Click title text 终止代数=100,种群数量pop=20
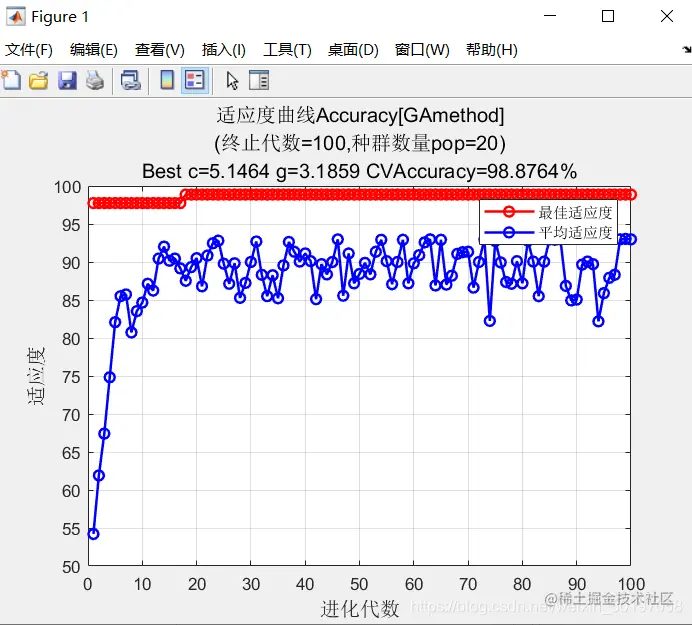Screen dimensions: 692x625 click(x=360, y=143)
